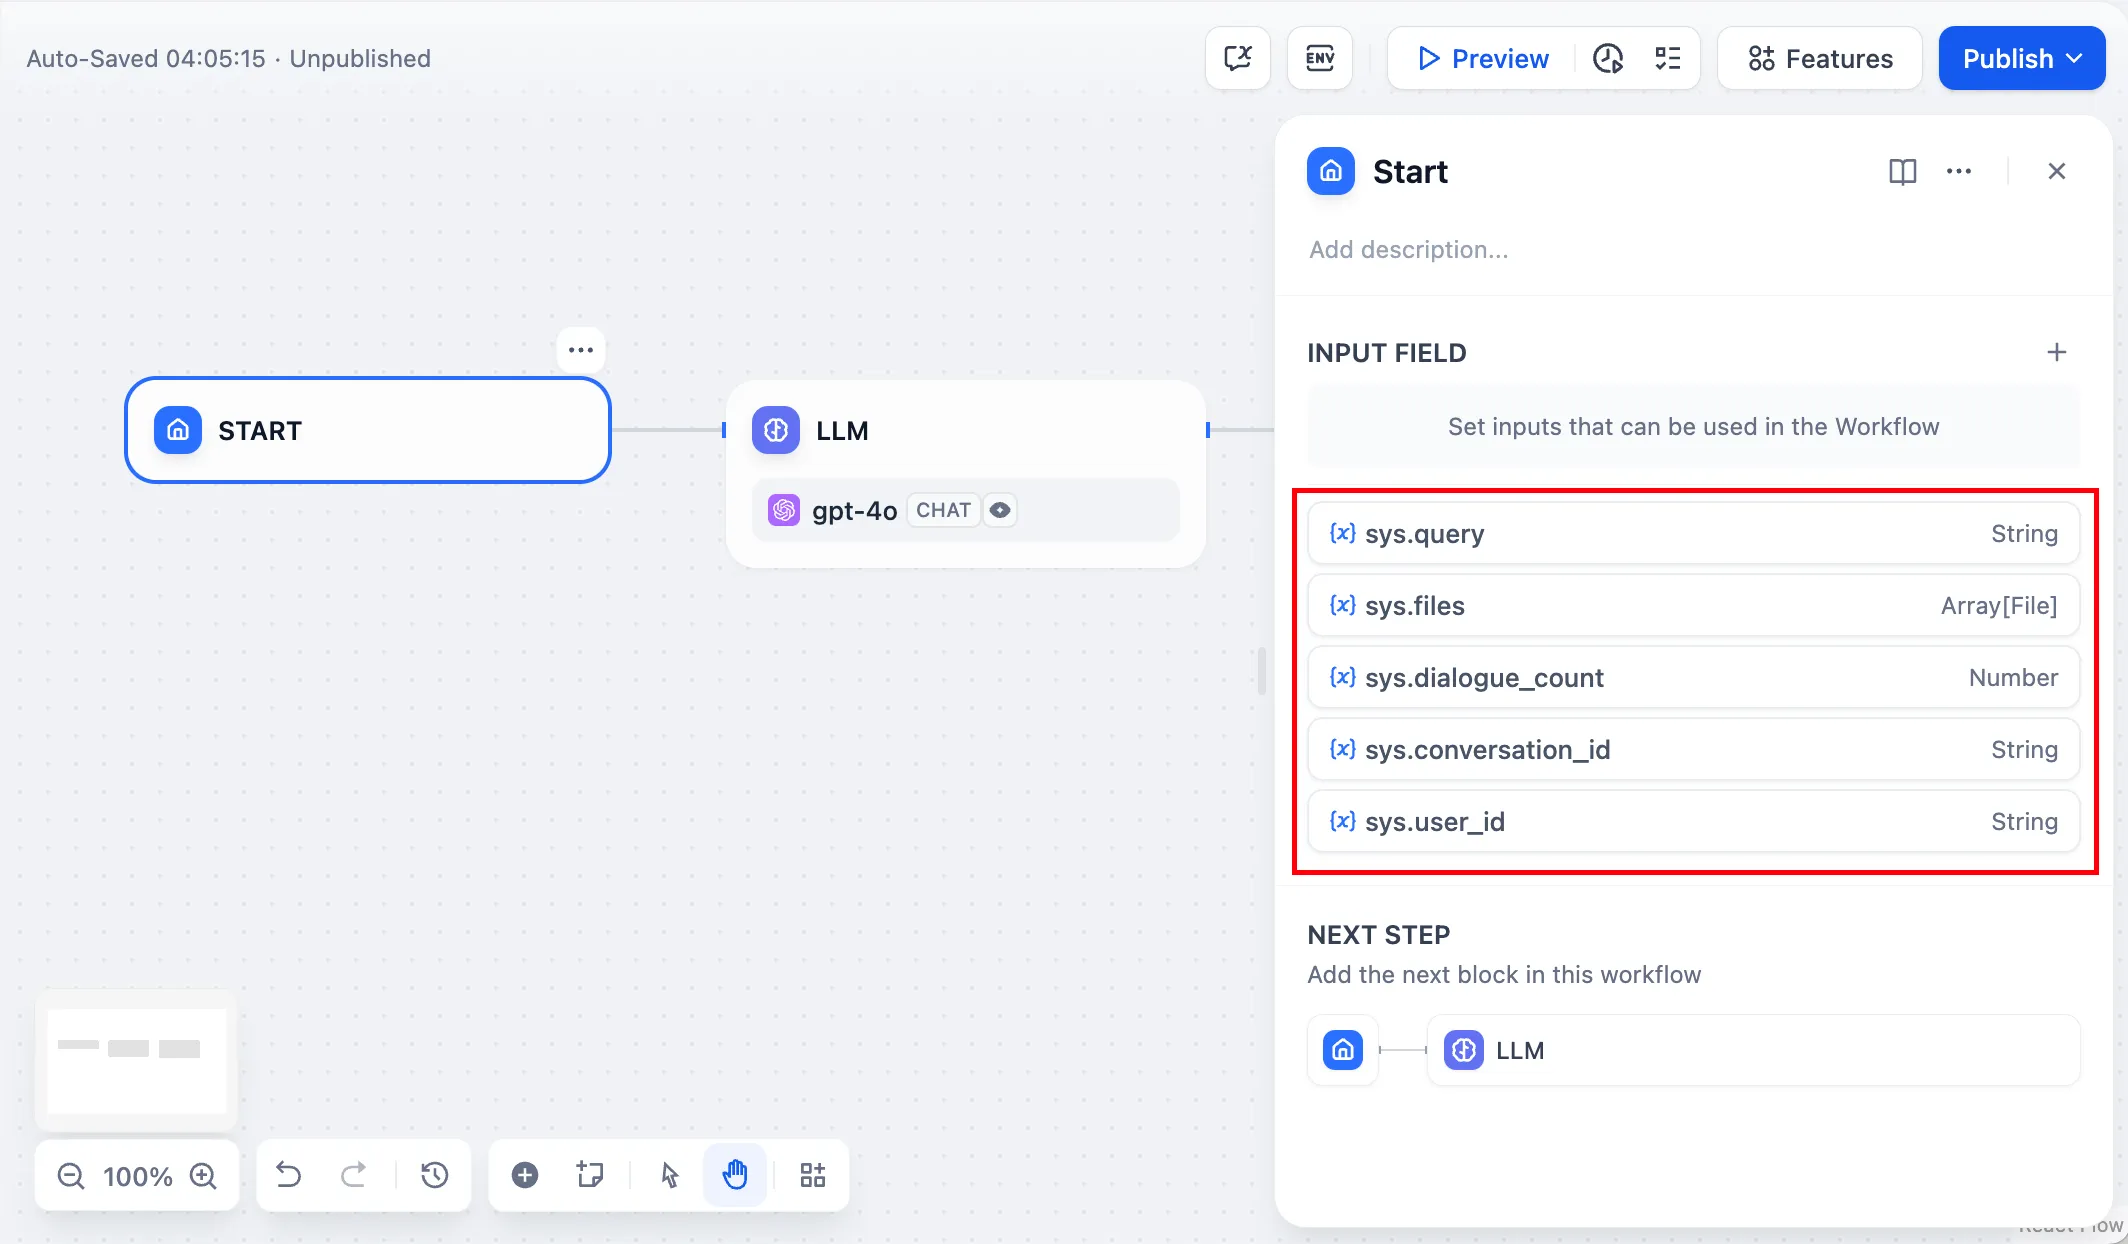Click the undo arrow icon

click(288, 1175)
